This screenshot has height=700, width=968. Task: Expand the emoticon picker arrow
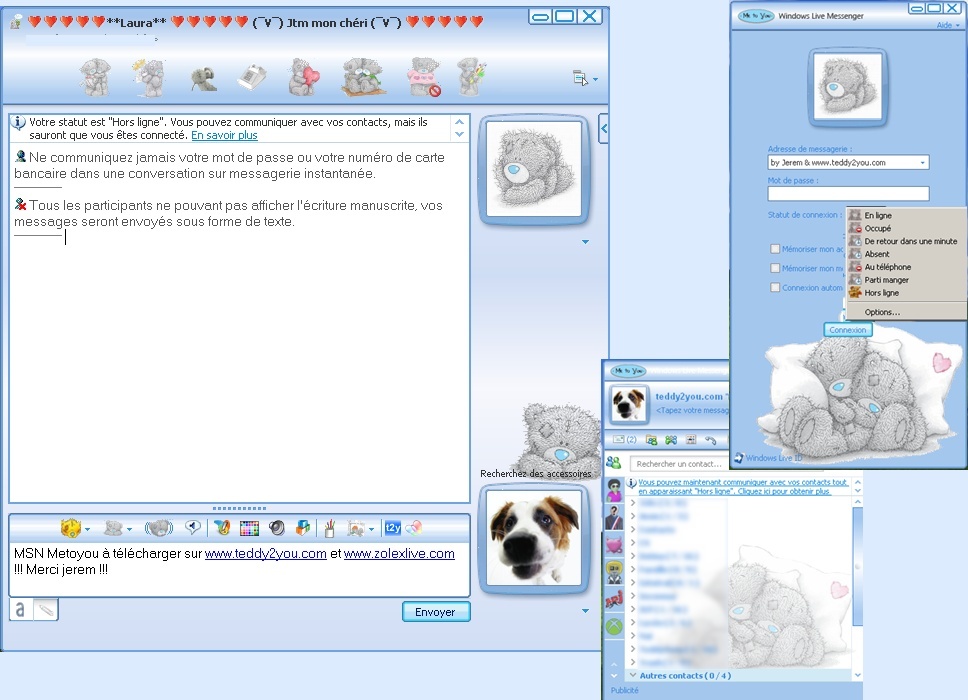coord(88,530)
